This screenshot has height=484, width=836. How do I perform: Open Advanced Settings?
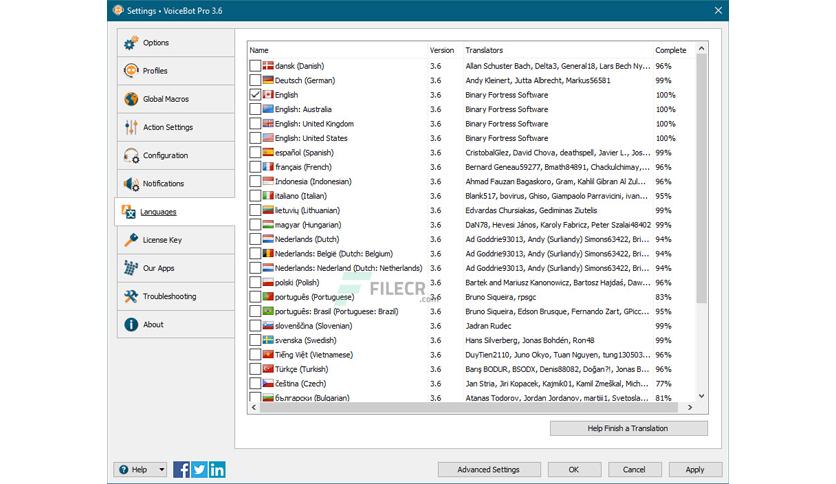(489, 470)
